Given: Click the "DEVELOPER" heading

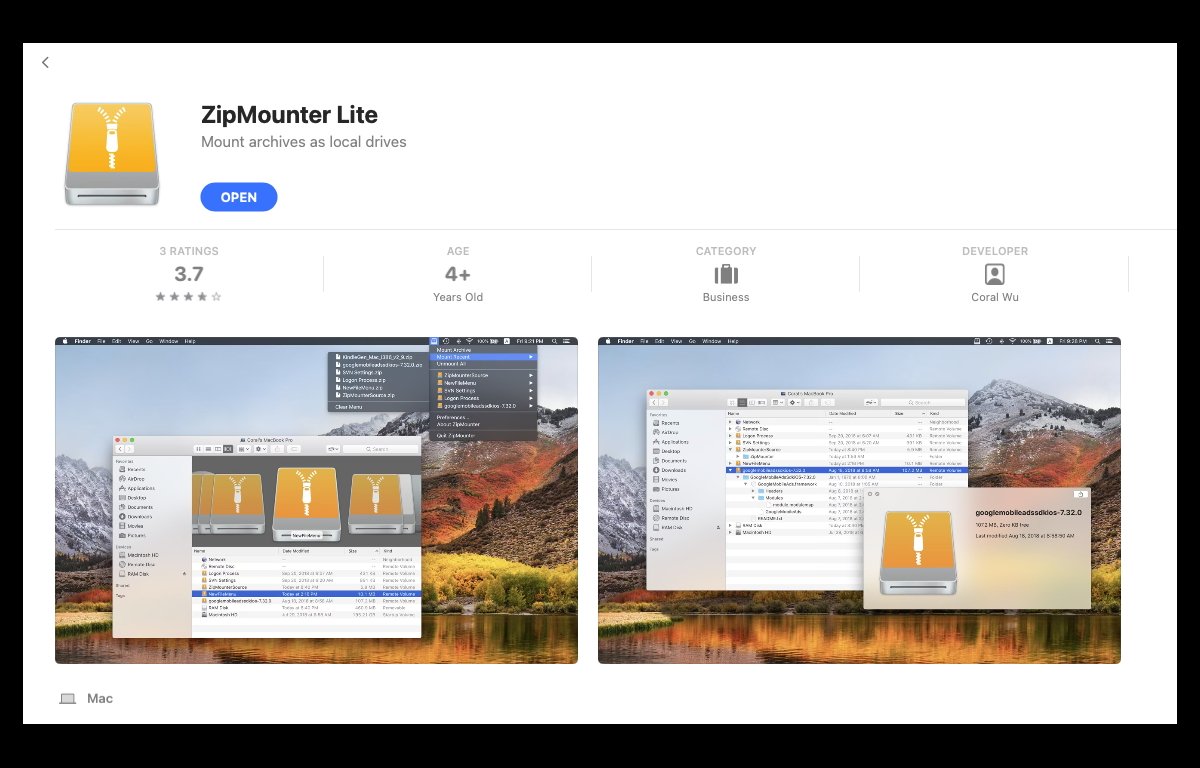Looking at the screenshot, I should coord(995,251).
